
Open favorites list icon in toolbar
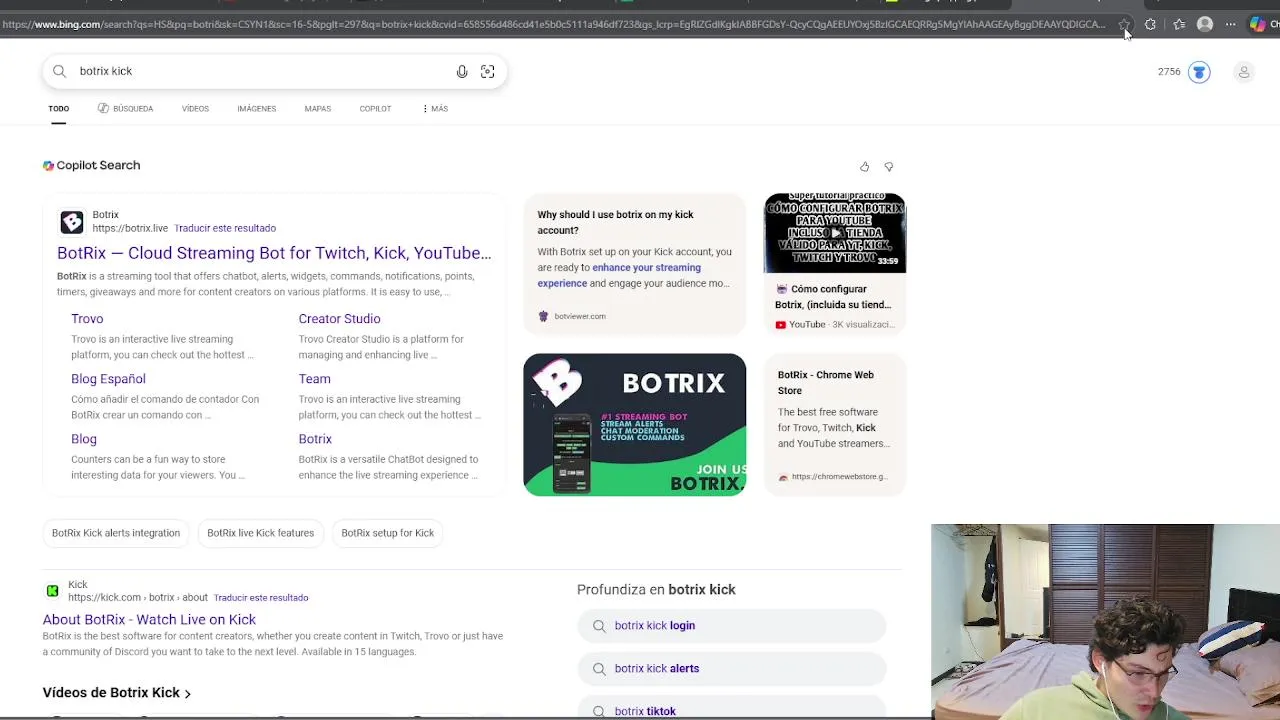pos(1179,24)
